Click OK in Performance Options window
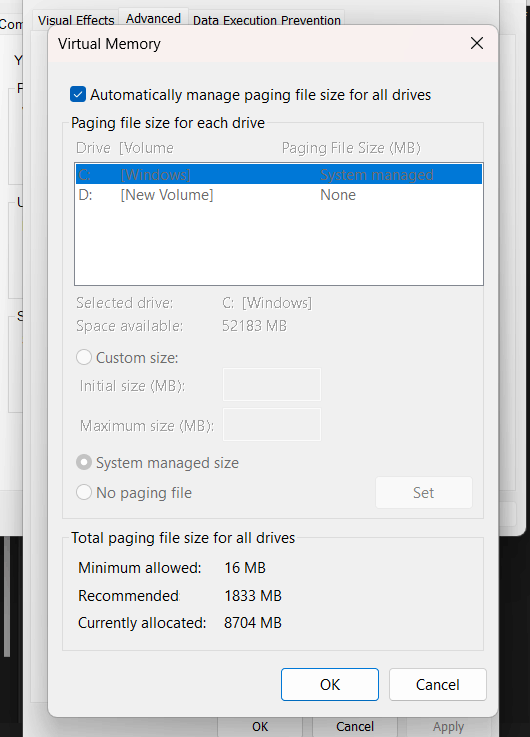Screen dimensions: 530x737 point(260,727)
